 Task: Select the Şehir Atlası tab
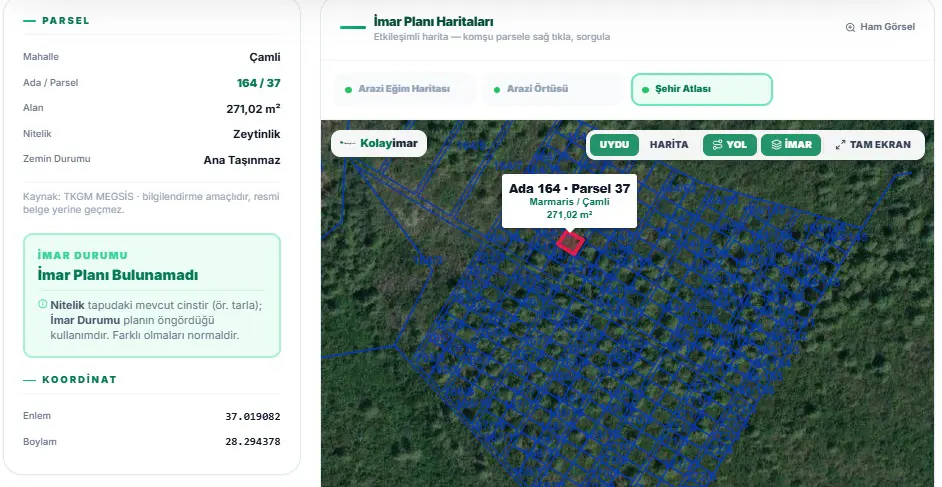tap(702, 89)
